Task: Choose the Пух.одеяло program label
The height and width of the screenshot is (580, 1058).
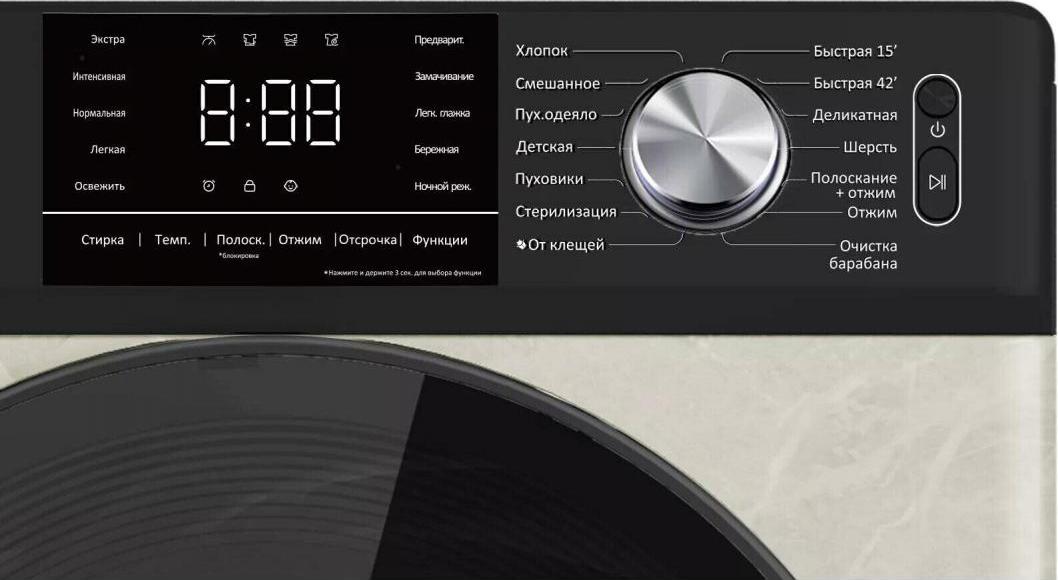Action: (x=556, y=115)
